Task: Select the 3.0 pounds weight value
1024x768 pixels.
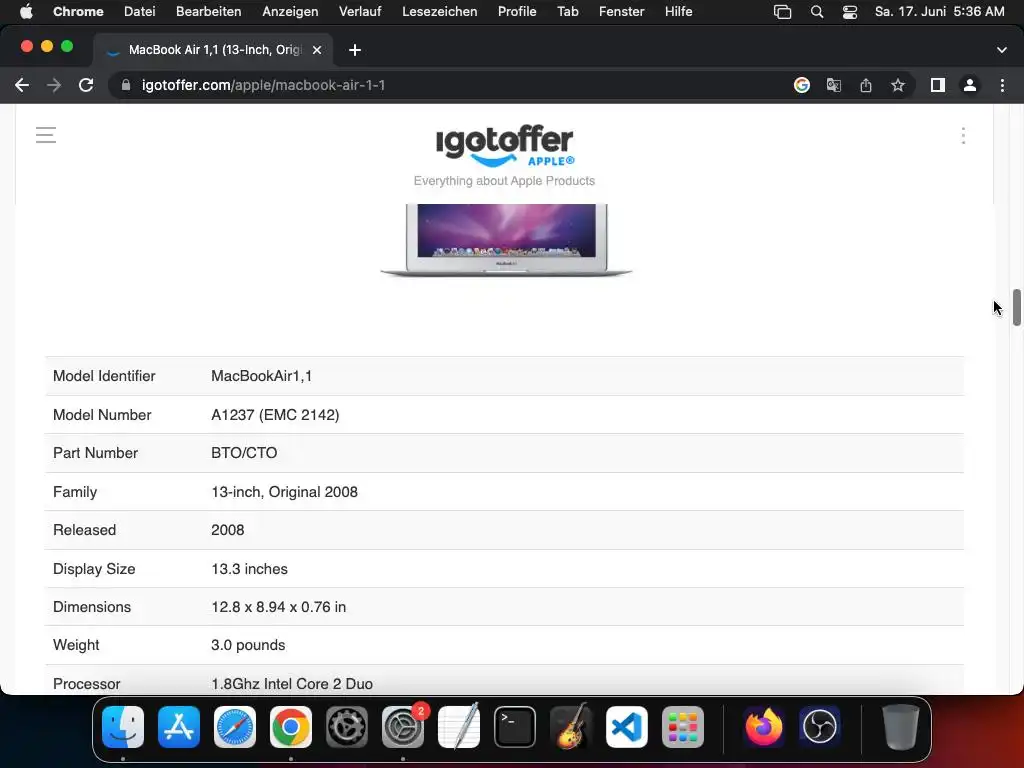Action: 248,645
